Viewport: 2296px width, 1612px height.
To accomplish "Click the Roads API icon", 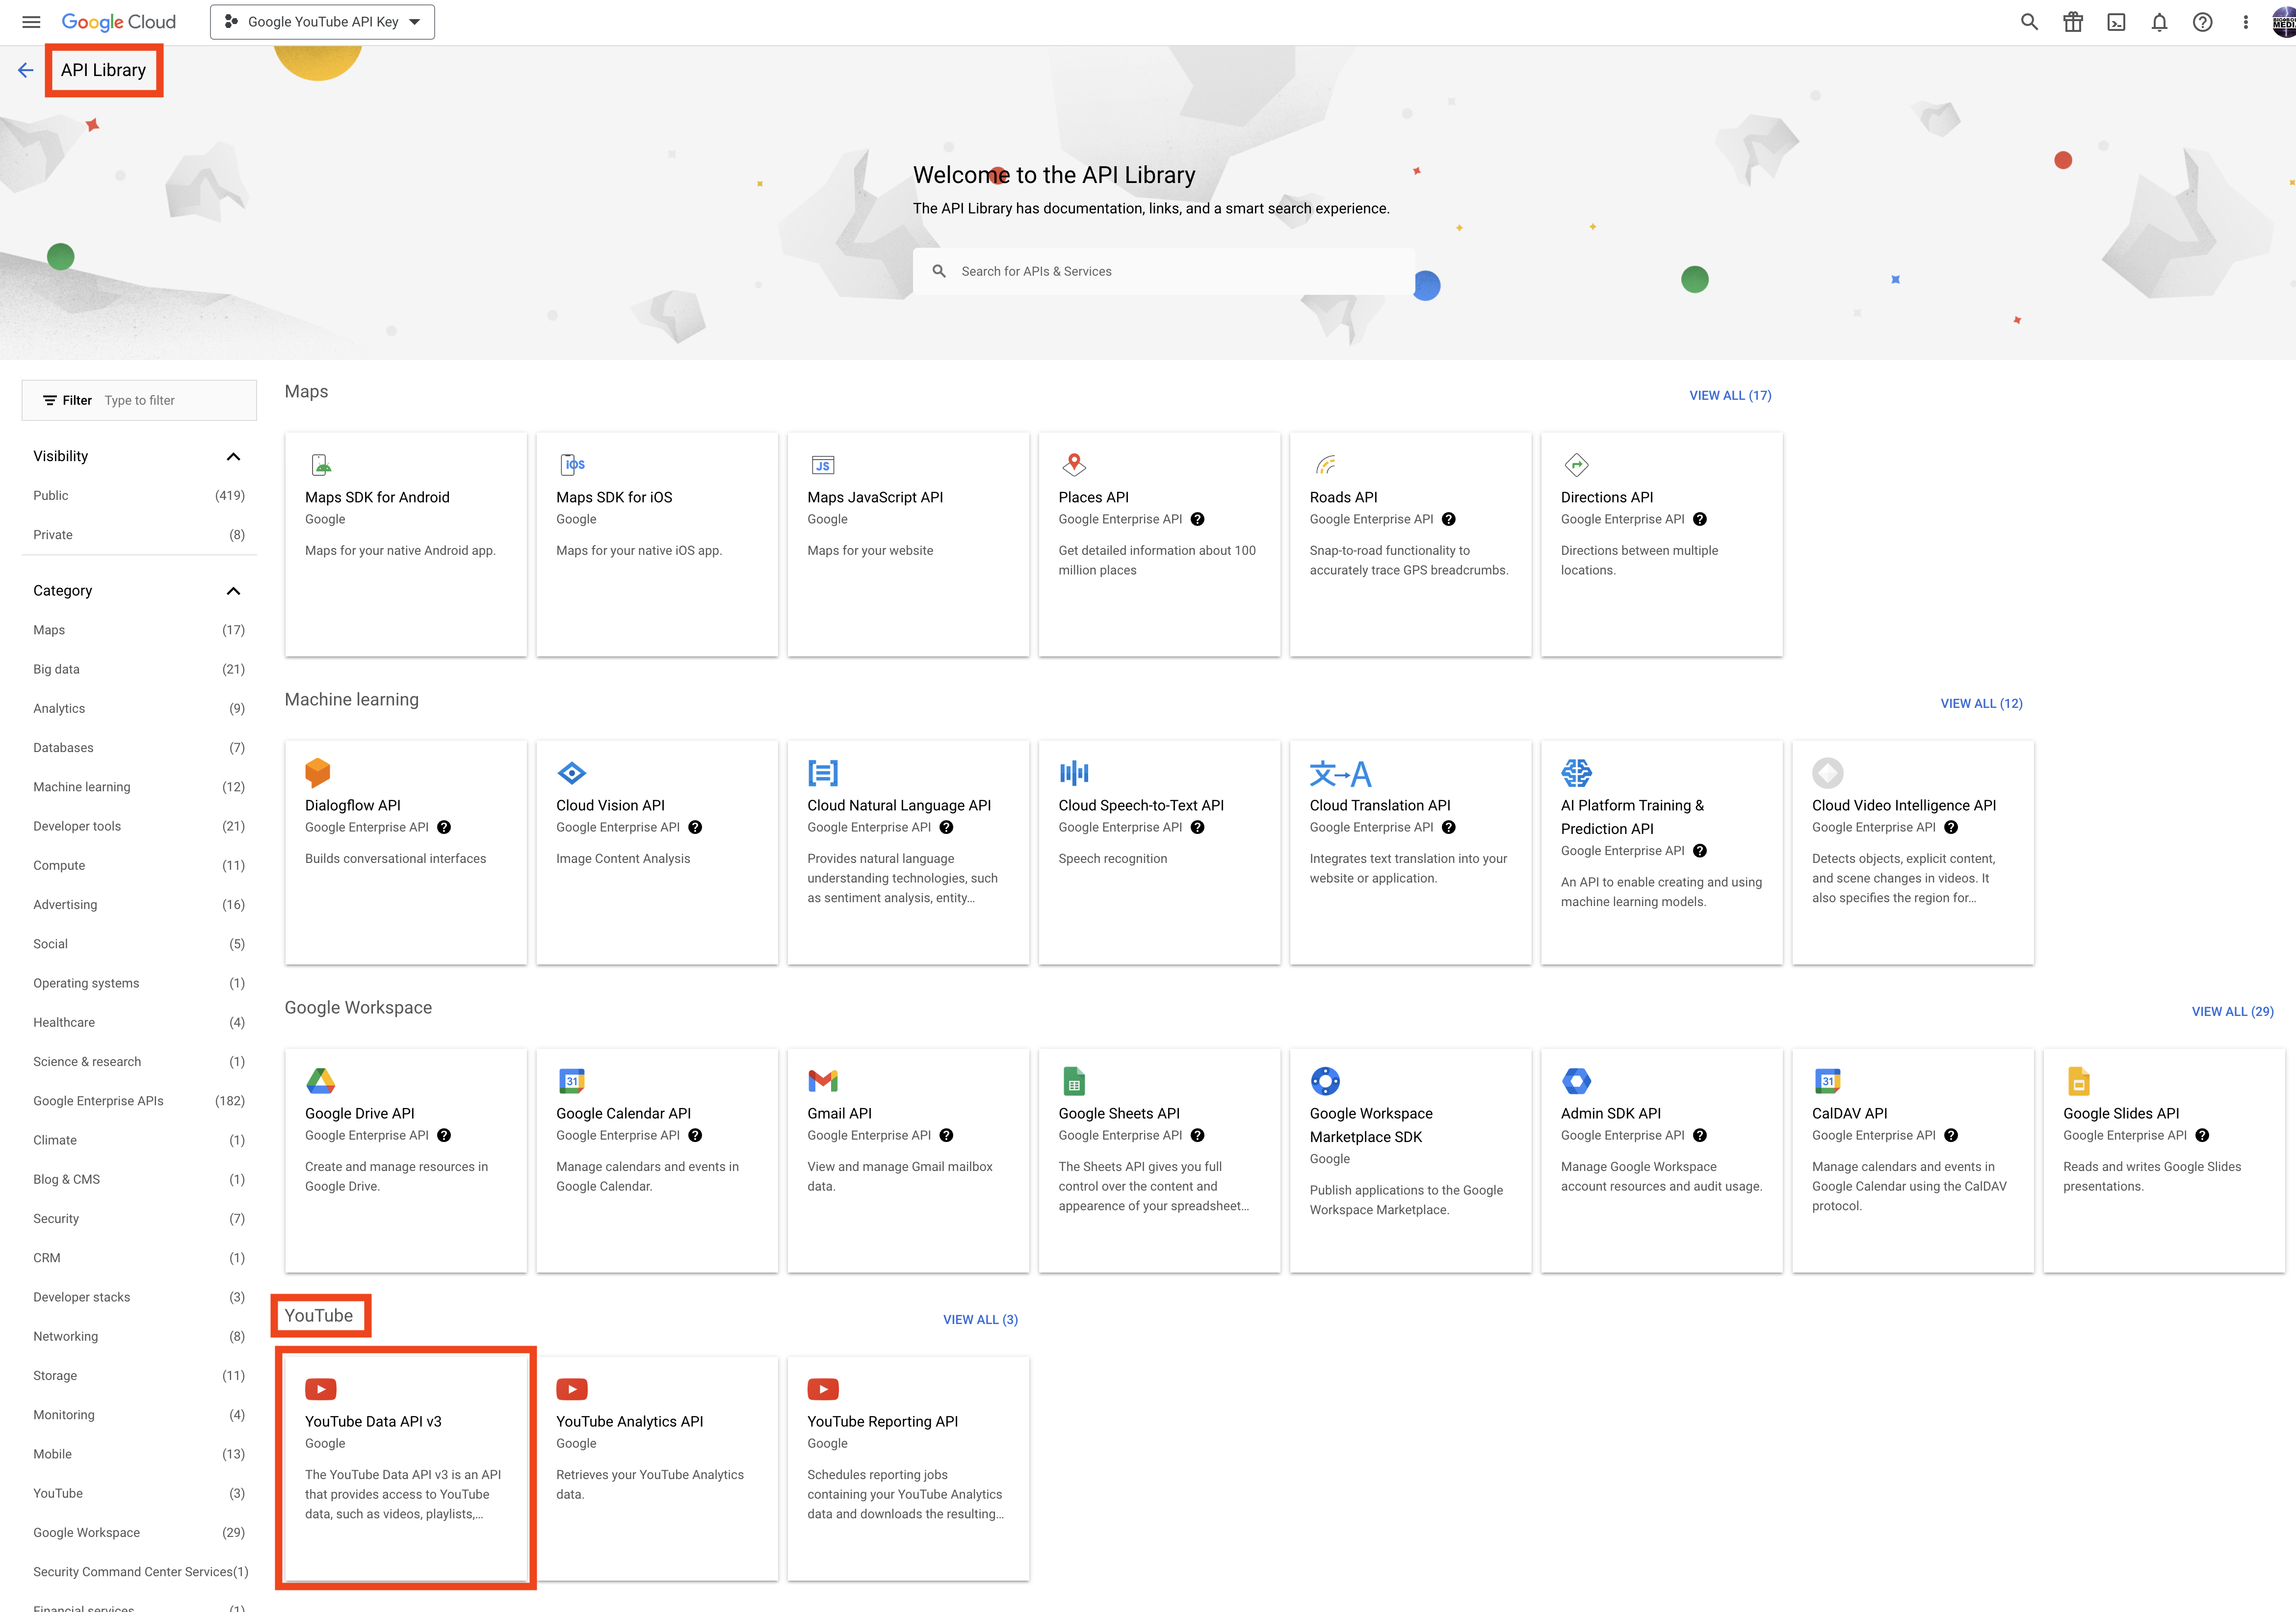I will pos(1325,464).
